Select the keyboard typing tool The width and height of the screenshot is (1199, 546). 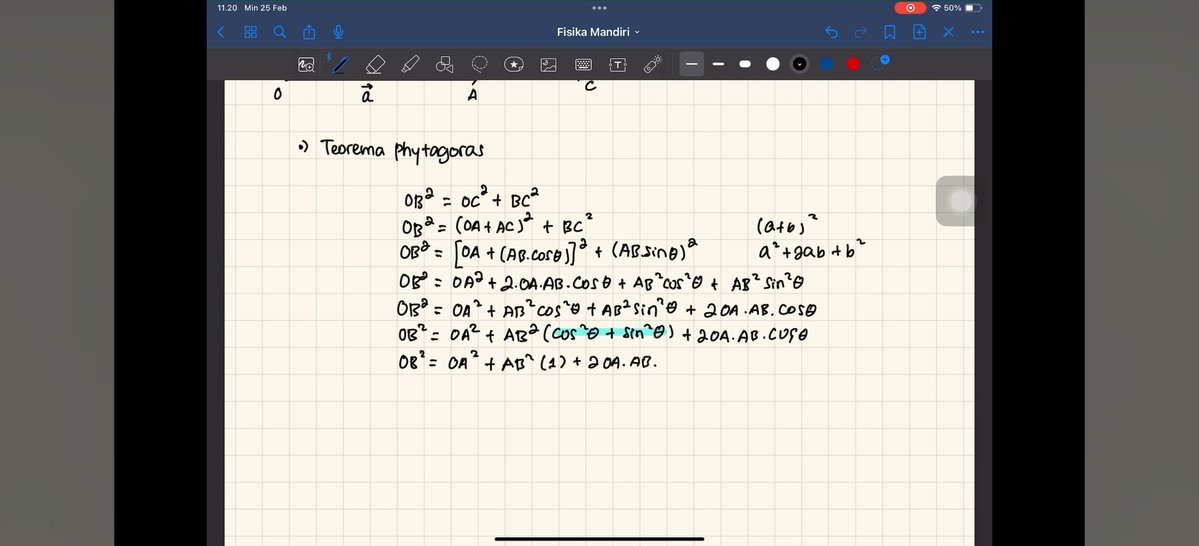coord(583,65)
